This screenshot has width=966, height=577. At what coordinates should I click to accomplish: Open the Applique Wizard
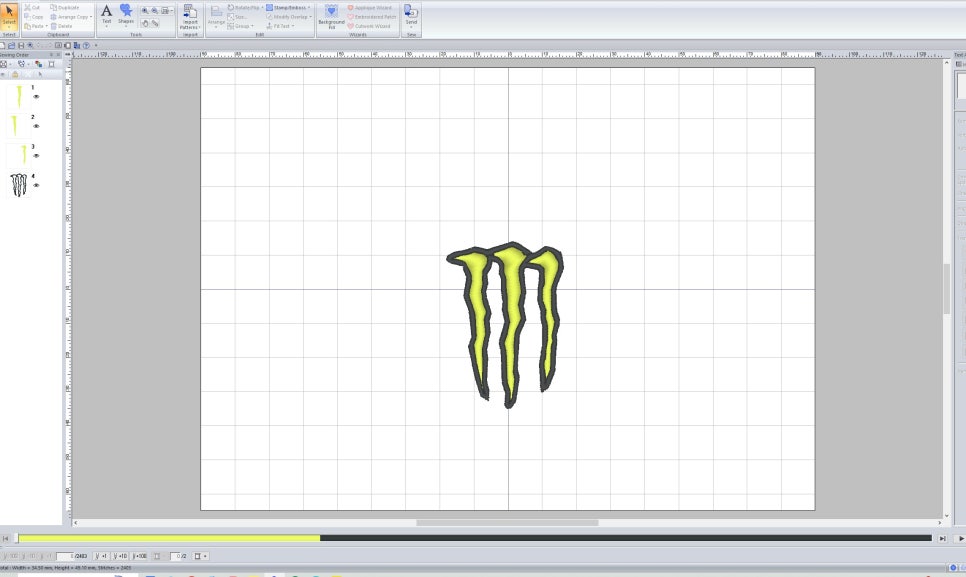(370, 7)
